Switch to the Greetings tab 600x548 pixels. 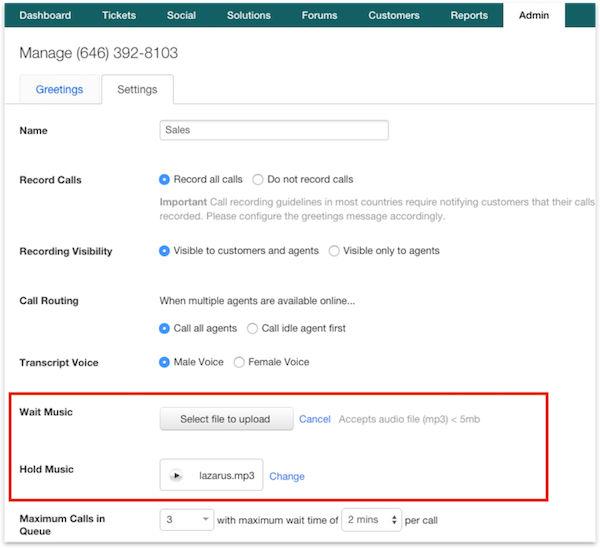pyautogui.click(x=59, y=89)
